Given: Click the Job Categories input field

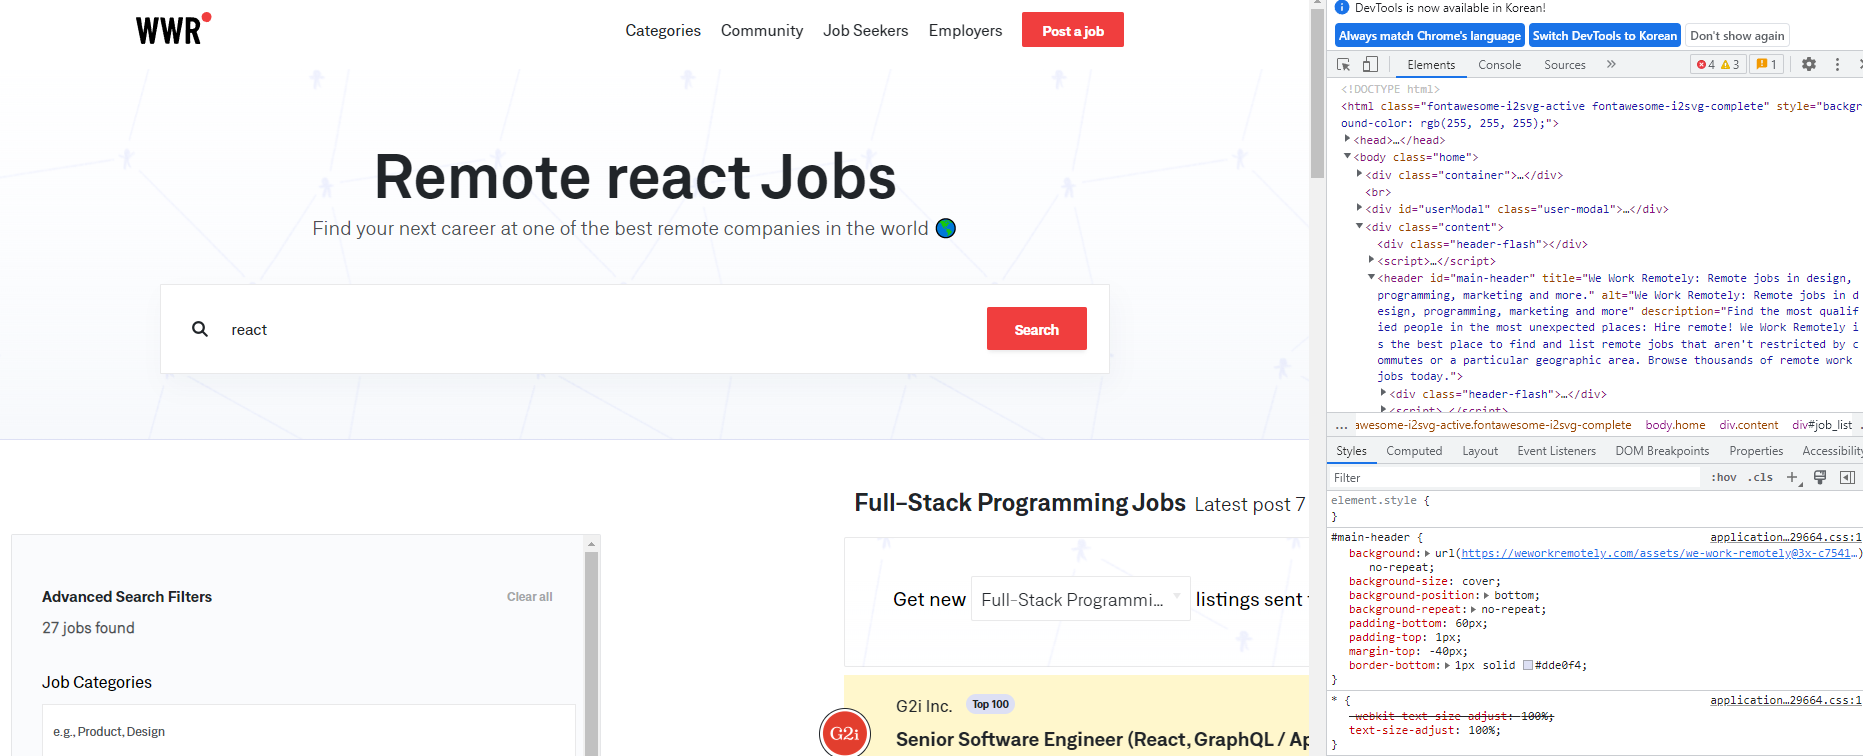Looking at the screenshot, I should [x=309, y=731].
